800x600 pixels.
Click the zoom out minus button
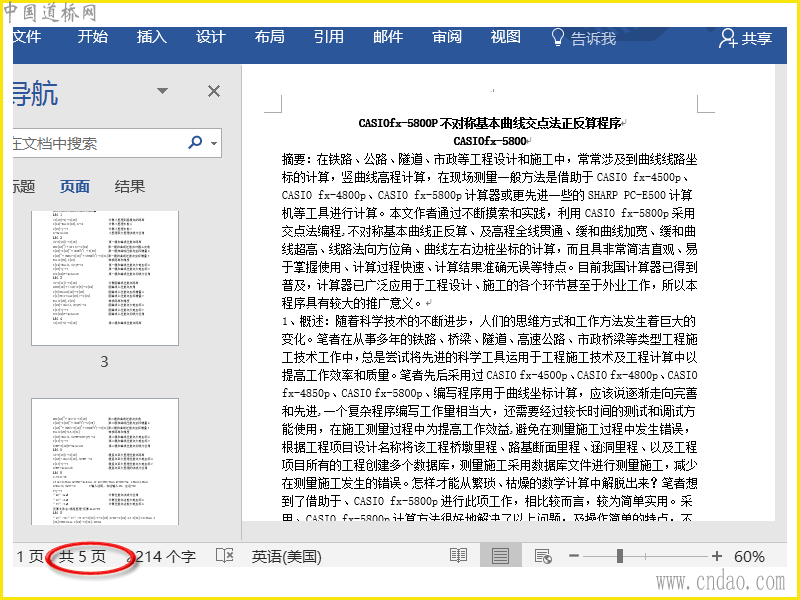pos(573,556)
